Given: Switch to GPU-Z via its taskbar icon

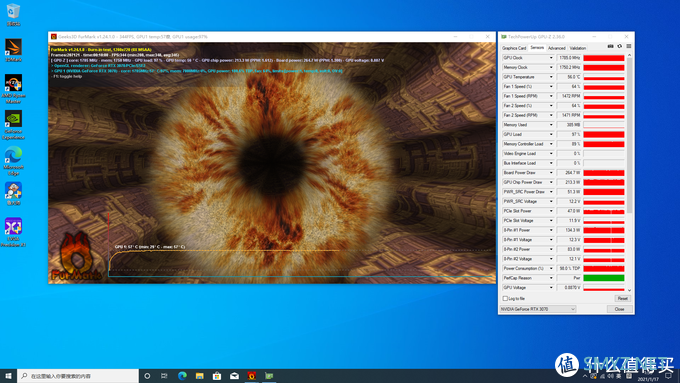Looking at the screenshot, I should [x=269, y=376].
